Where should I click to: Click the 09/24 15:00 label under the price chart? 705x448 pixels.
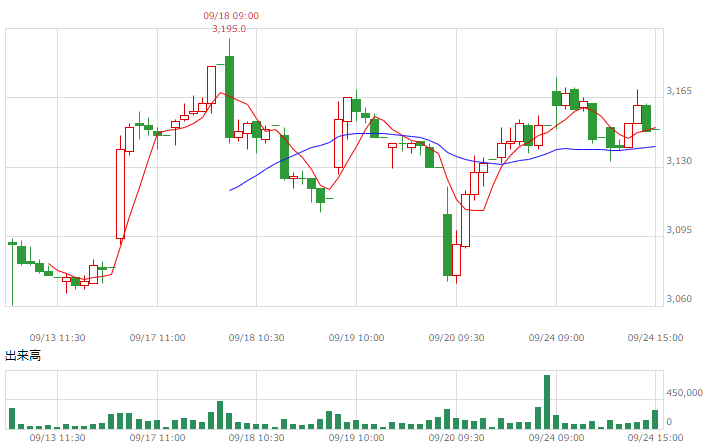click(656, 338)
